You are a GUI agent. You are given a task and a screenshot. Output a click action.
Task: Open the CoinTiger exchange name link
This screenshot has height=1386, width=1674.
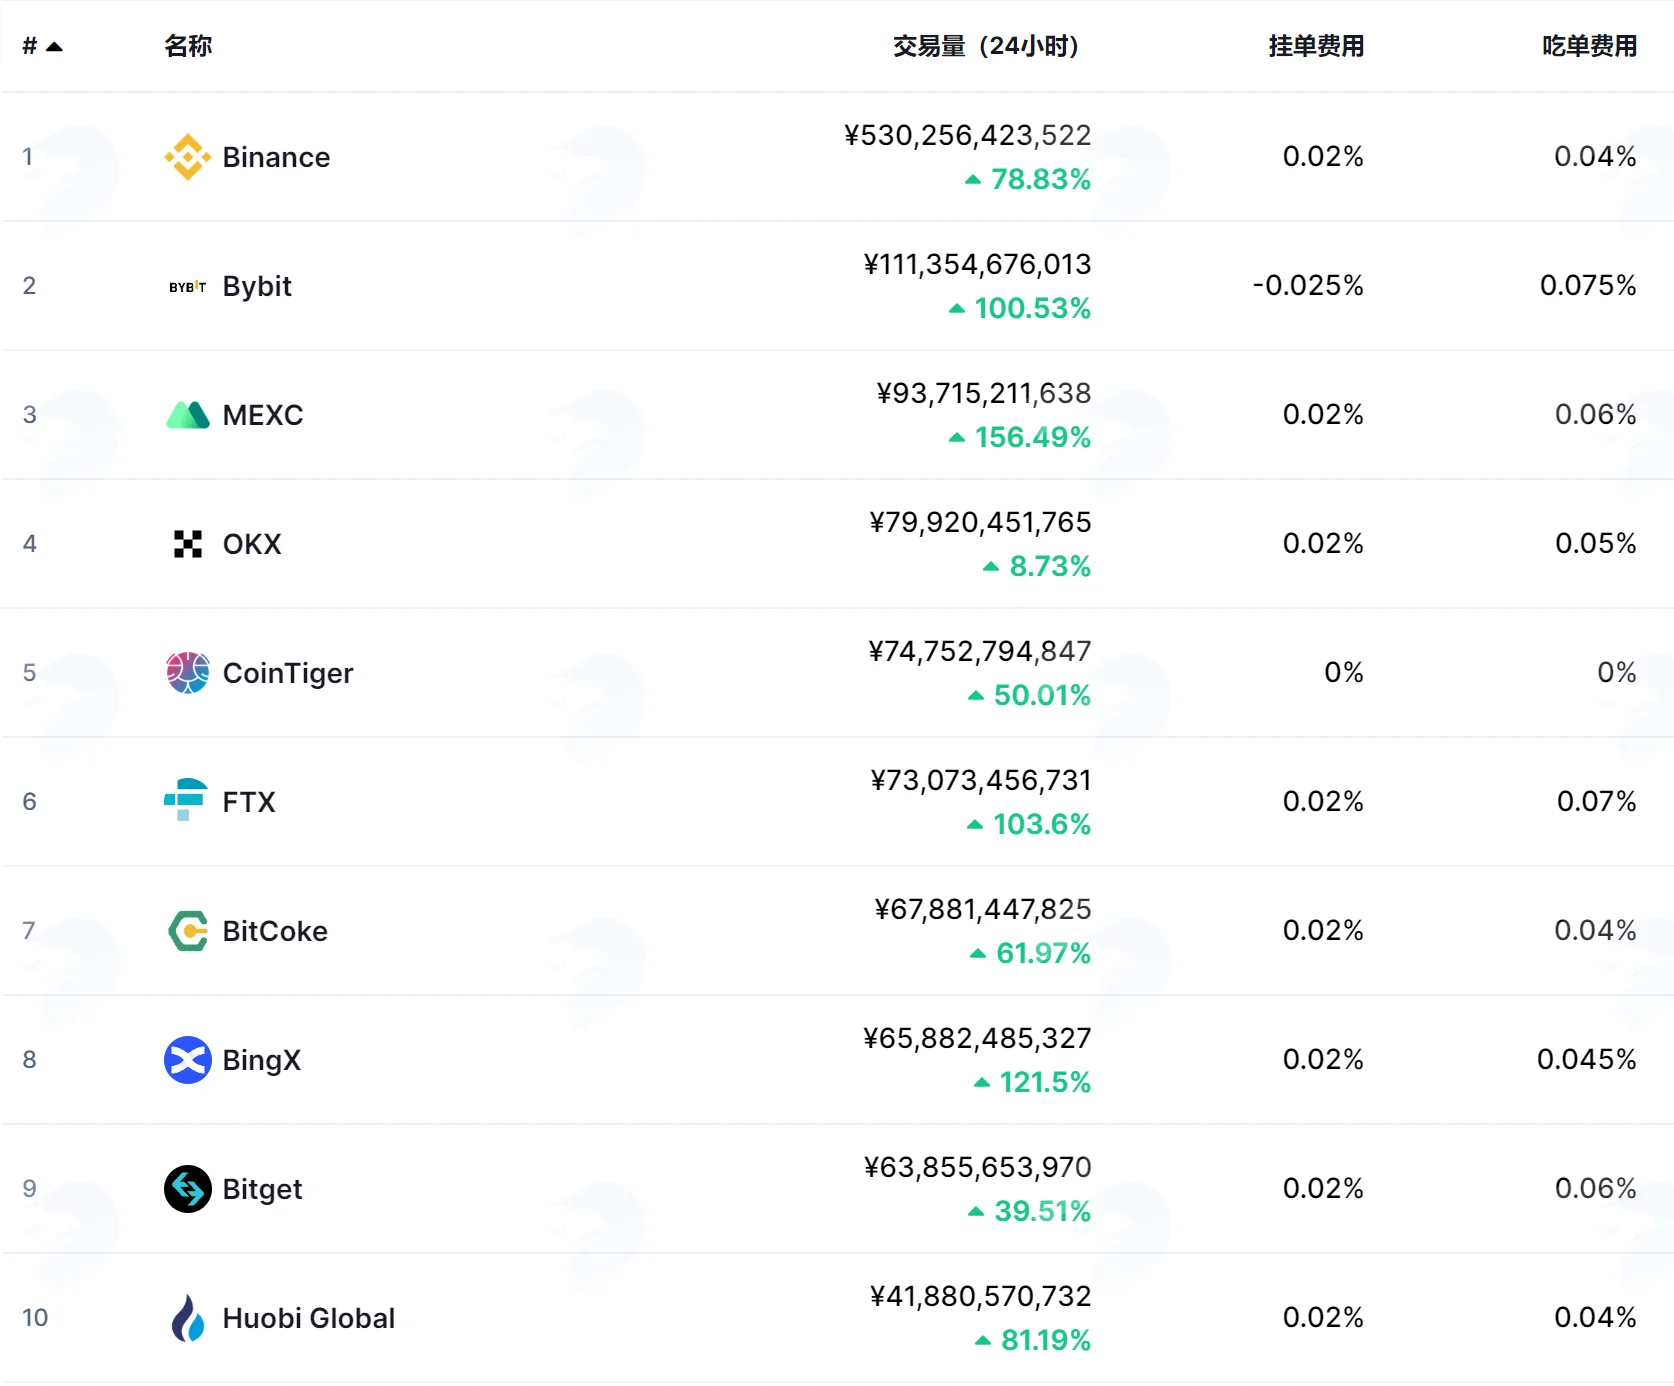288,673
